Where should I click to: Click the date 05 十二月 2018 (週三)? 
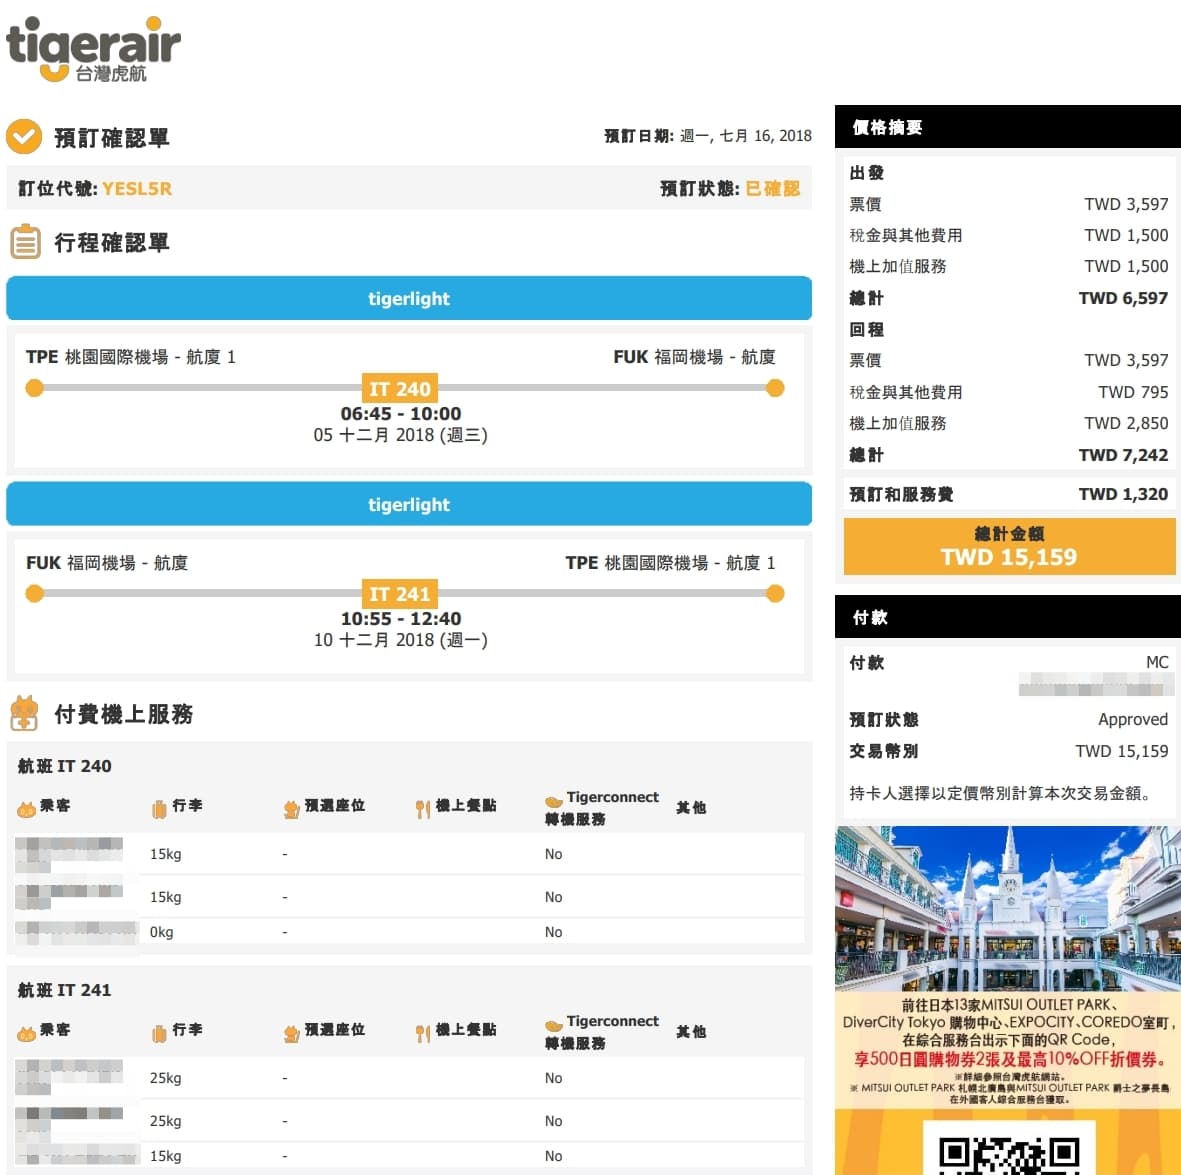pos(401,435)
